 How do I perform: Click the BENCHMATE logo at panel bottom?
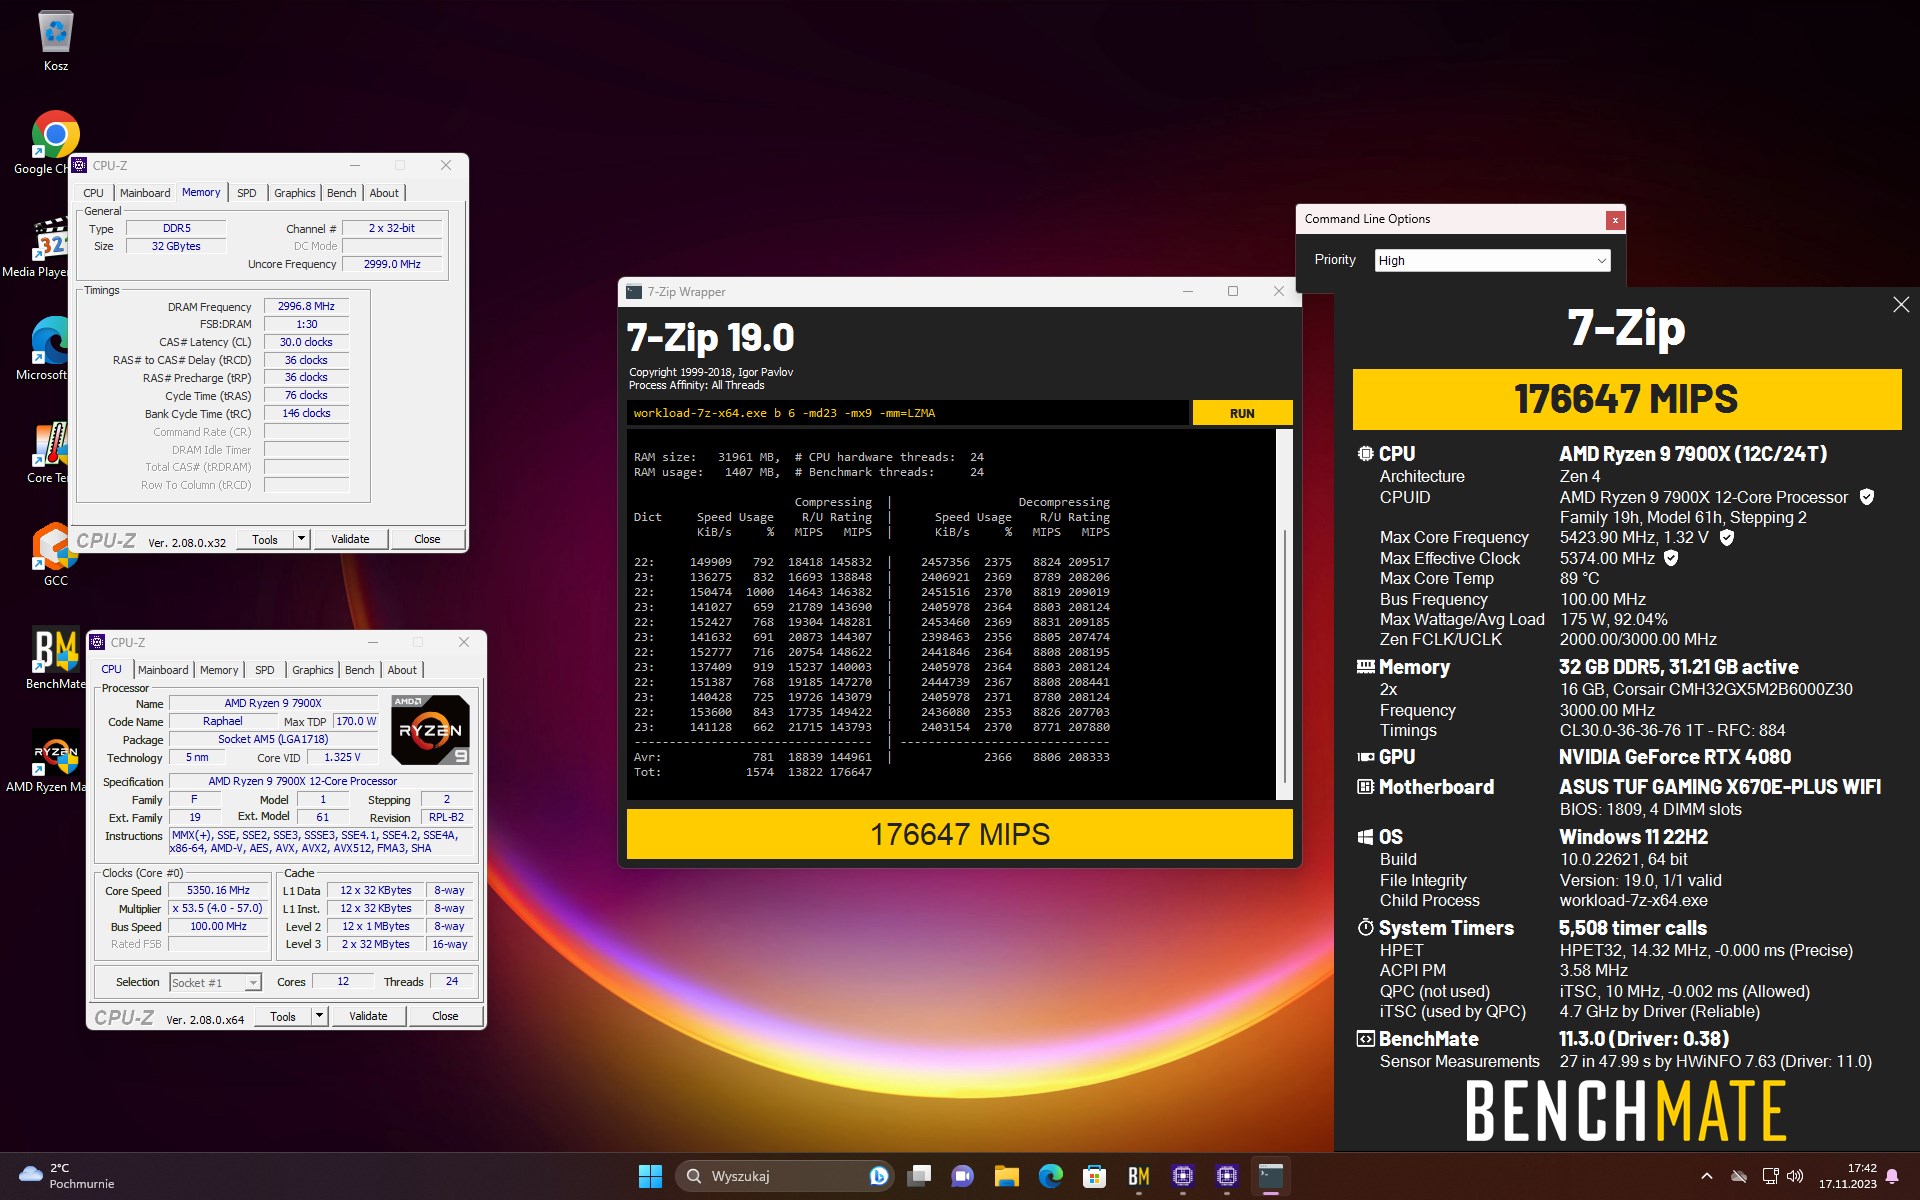click(1626, 1111)
